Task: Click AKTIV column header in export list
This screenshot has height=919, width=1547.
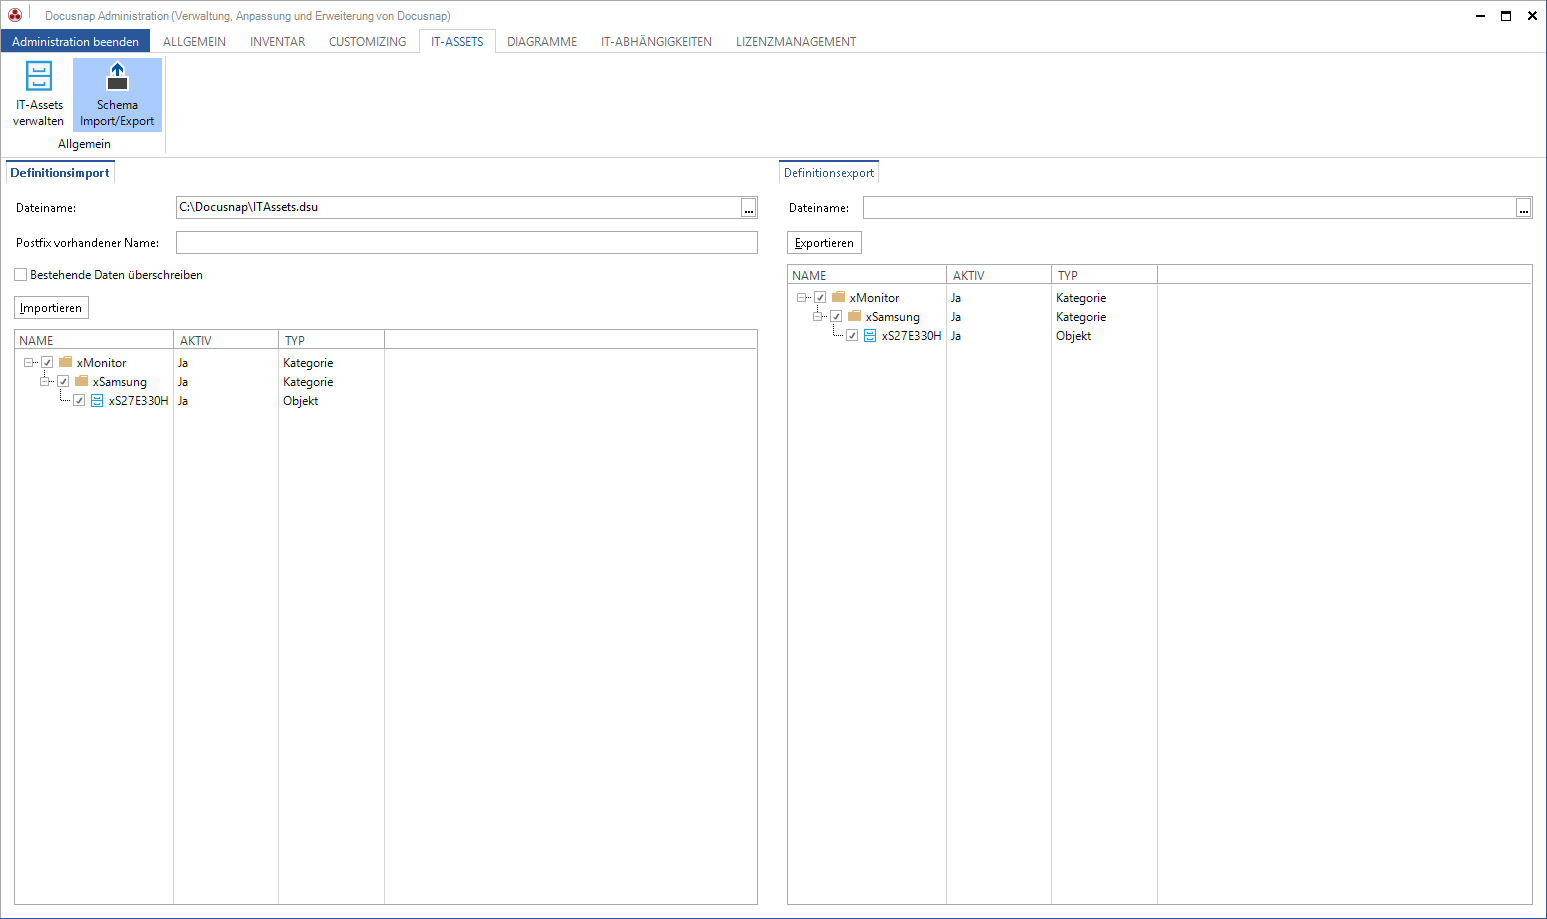Action: click(x=999, y=275)
